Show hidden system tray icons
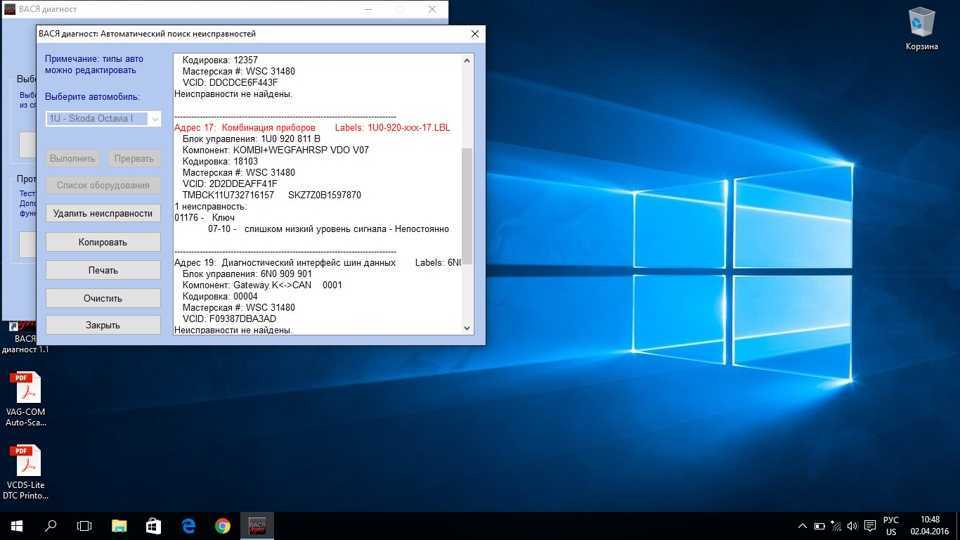960x540 pixels. click(x=802, y=525)
